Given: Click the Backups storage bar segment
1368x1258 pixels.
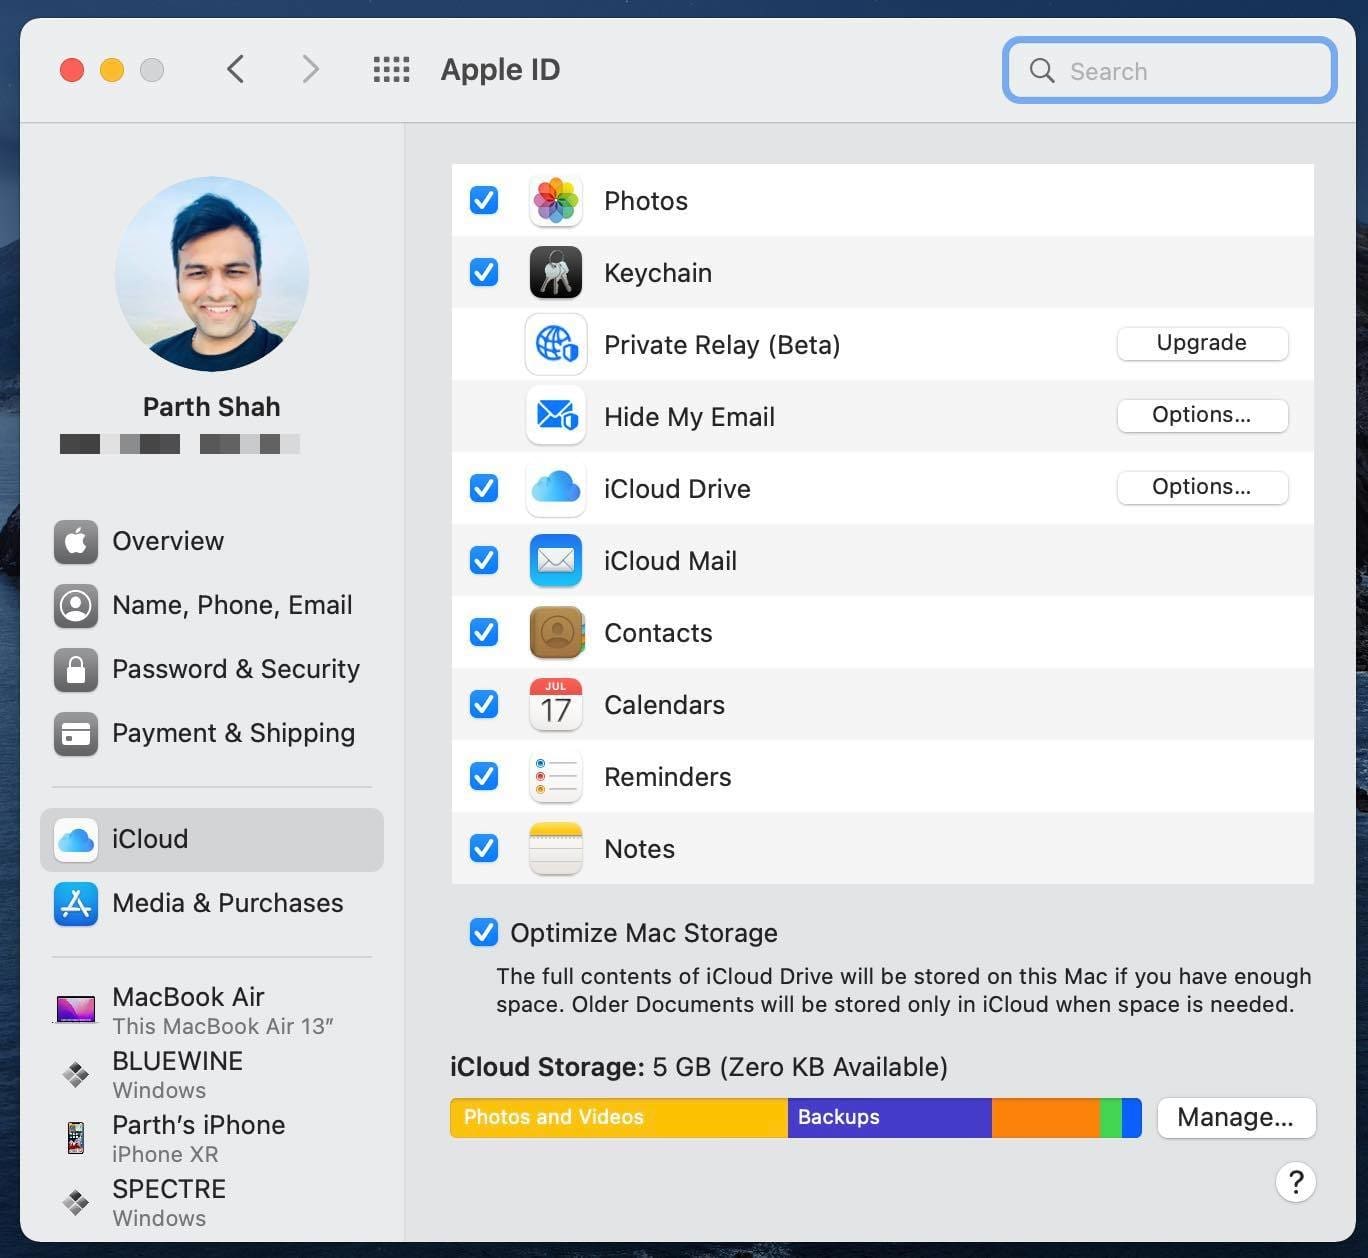Looking at the screenshot, I should pos(890,1118).
